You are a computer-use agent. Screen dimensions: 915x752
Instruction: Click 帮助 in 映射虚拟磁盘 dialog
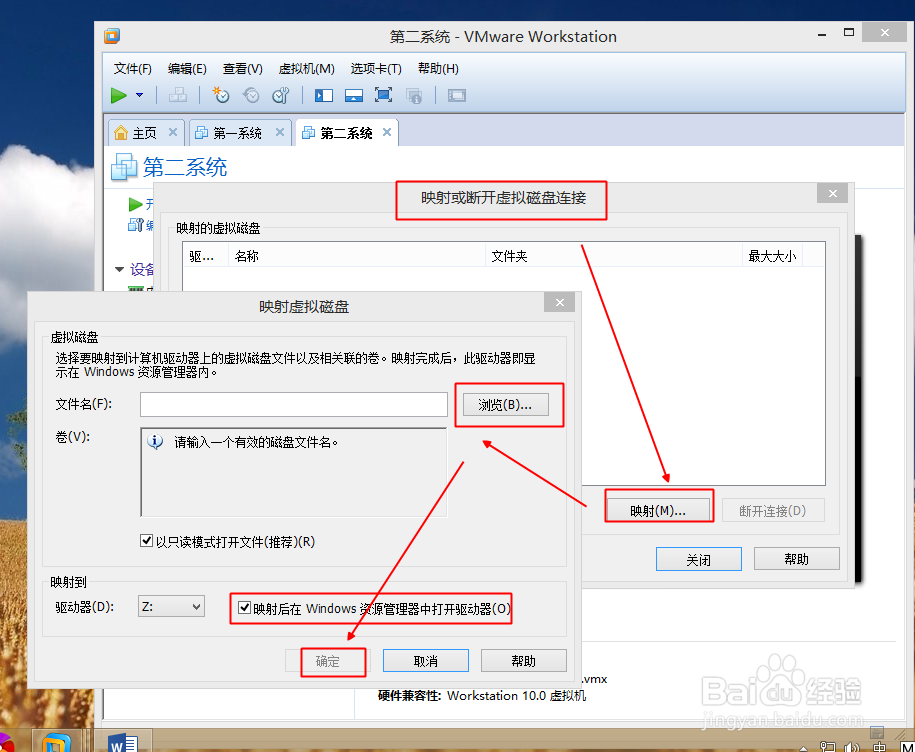point(523,661)
